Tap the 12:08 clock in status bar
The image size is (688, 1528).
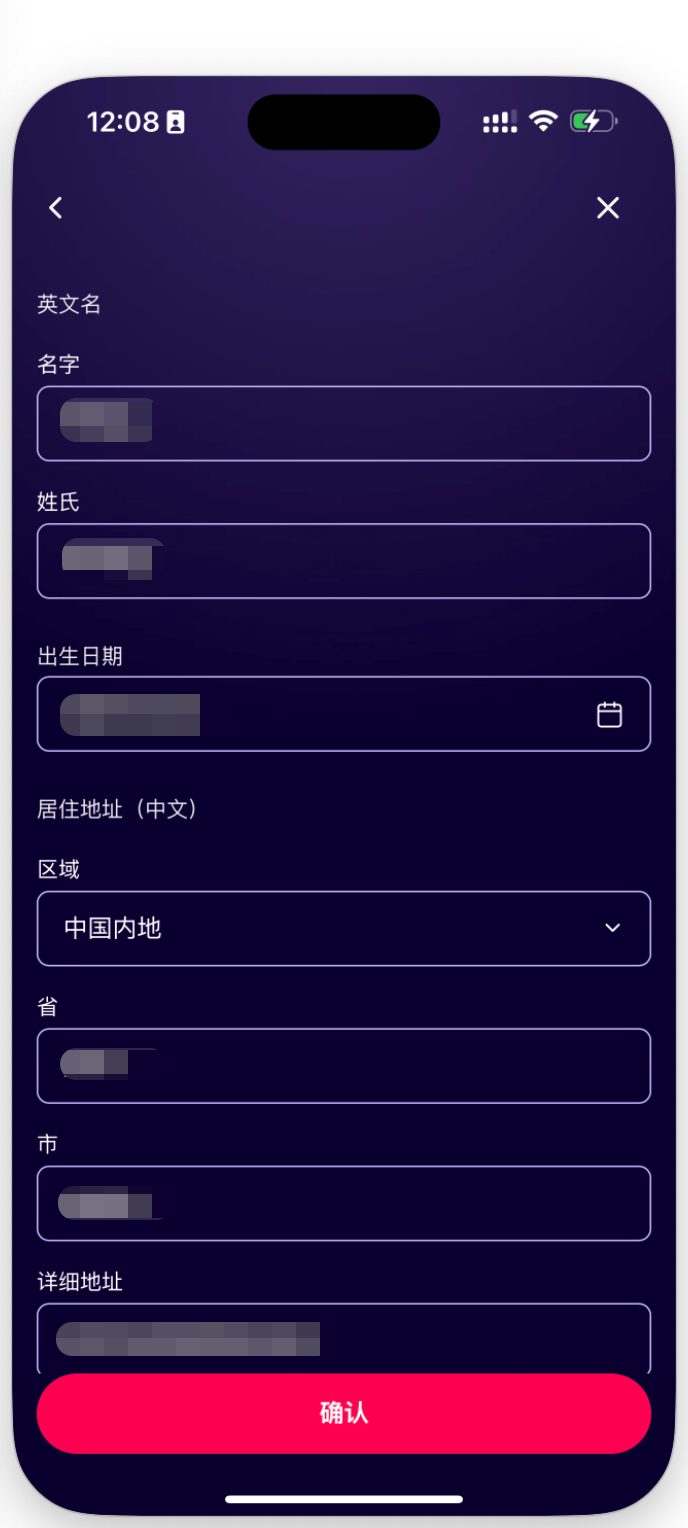point(123,122)
